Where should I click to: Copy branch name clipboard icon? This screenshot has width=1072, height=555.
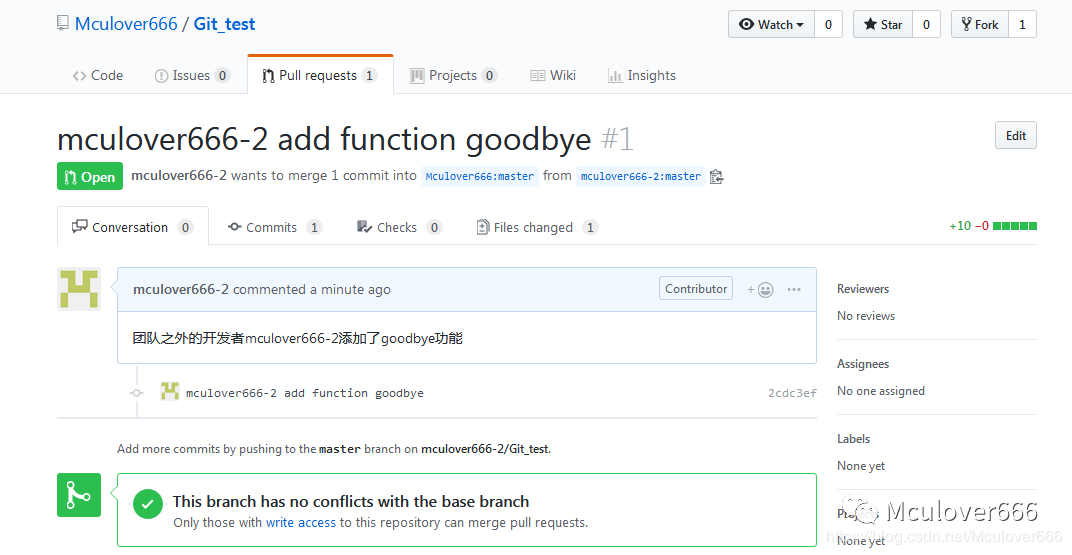[x=716, y=177]
